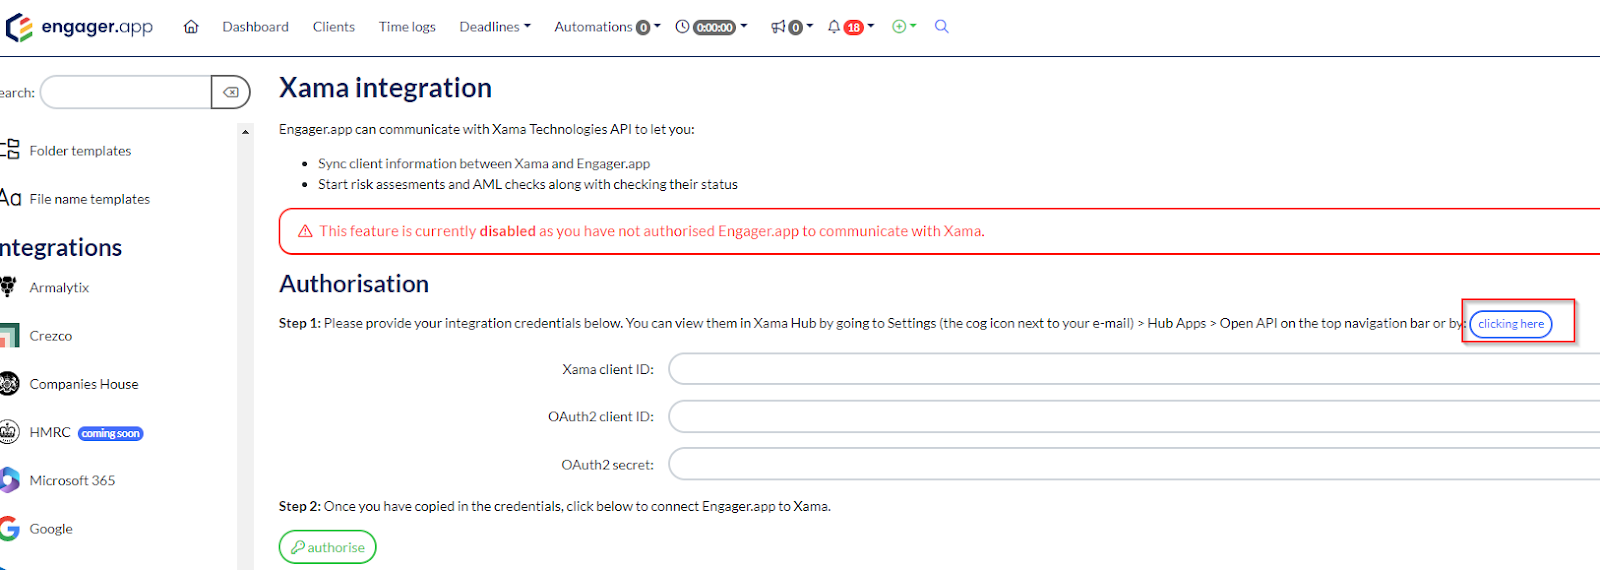Open the HMRC integration
The width and height of the screenshot is (1600, 570).
pos(50,432)
